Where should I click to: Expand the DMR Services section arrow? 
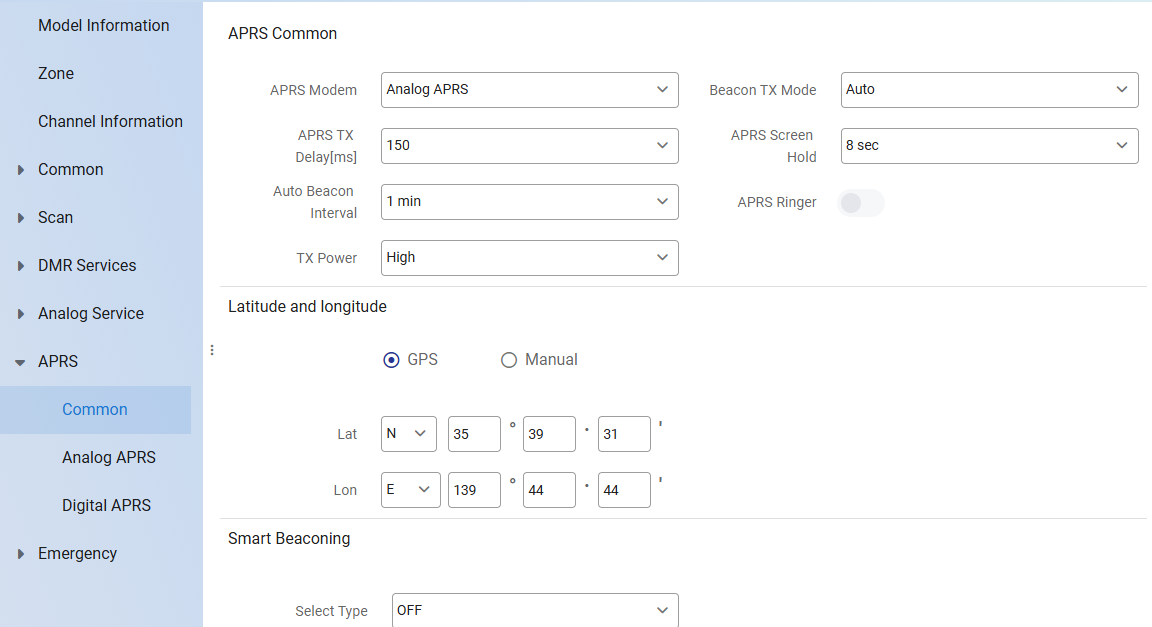click(21, 266)
